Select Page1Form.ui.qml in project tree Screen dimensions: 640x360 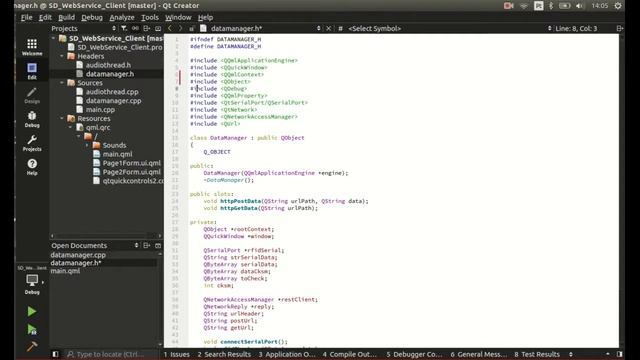click(x=131, y=163)
